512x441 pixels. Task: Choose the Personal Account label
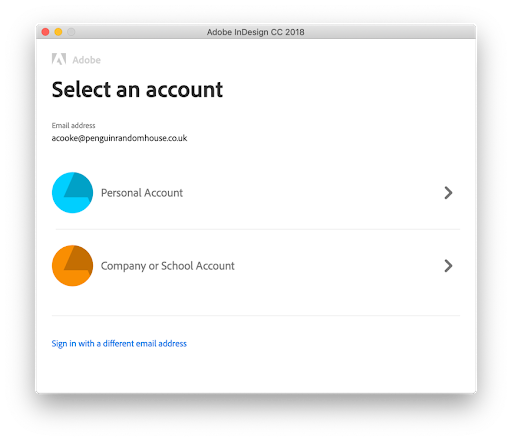click(x=142, y=193)
